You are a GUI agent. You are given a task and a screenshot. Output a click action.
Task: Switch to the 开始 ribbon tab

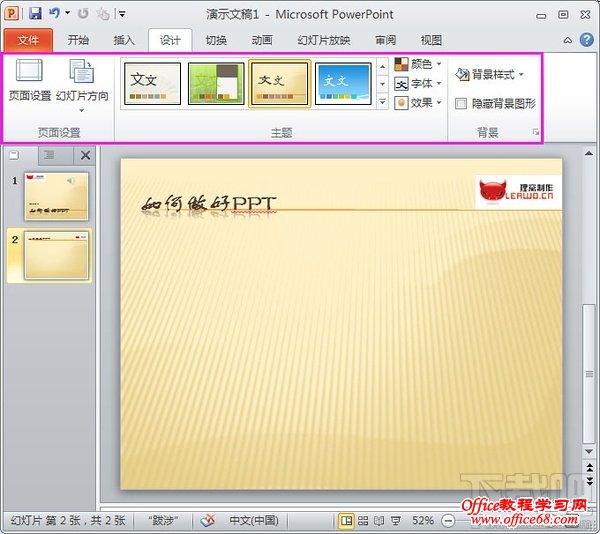[78, 40]
